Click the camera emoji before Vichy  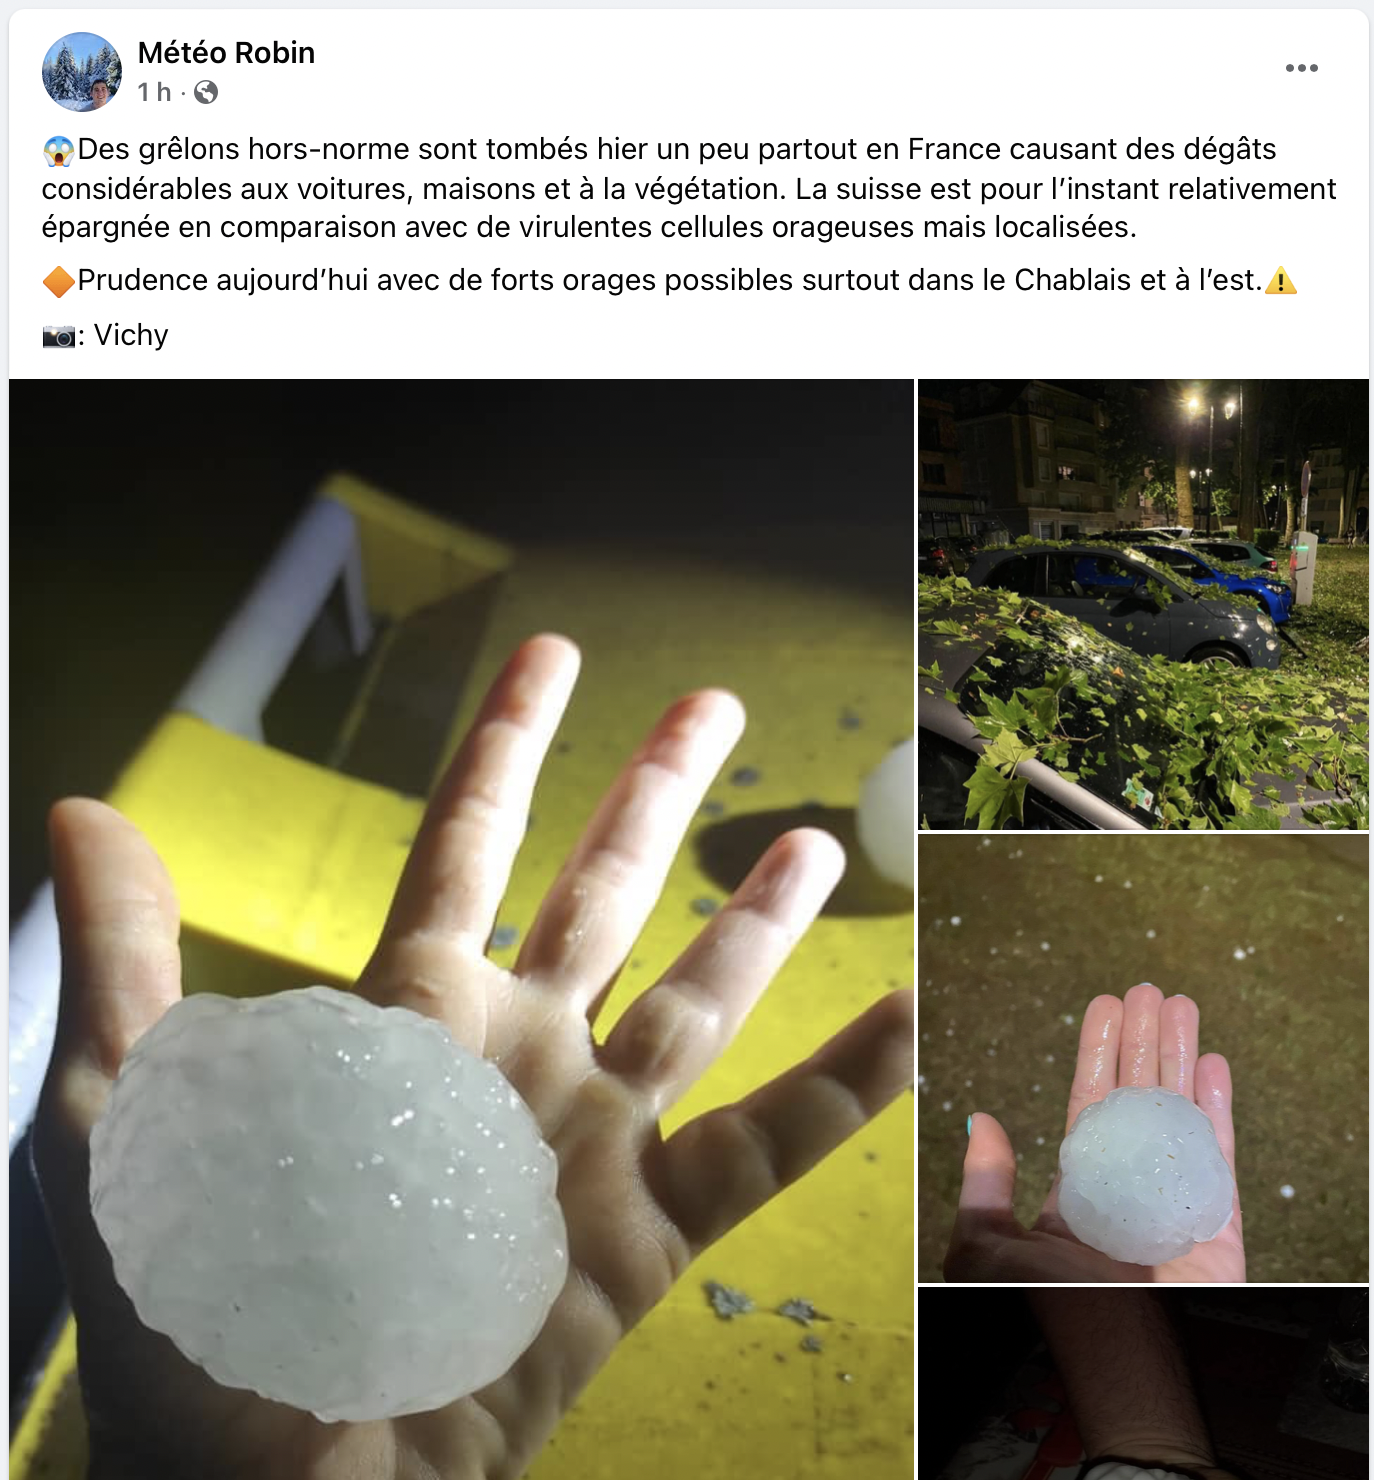[x=59, y=336]
